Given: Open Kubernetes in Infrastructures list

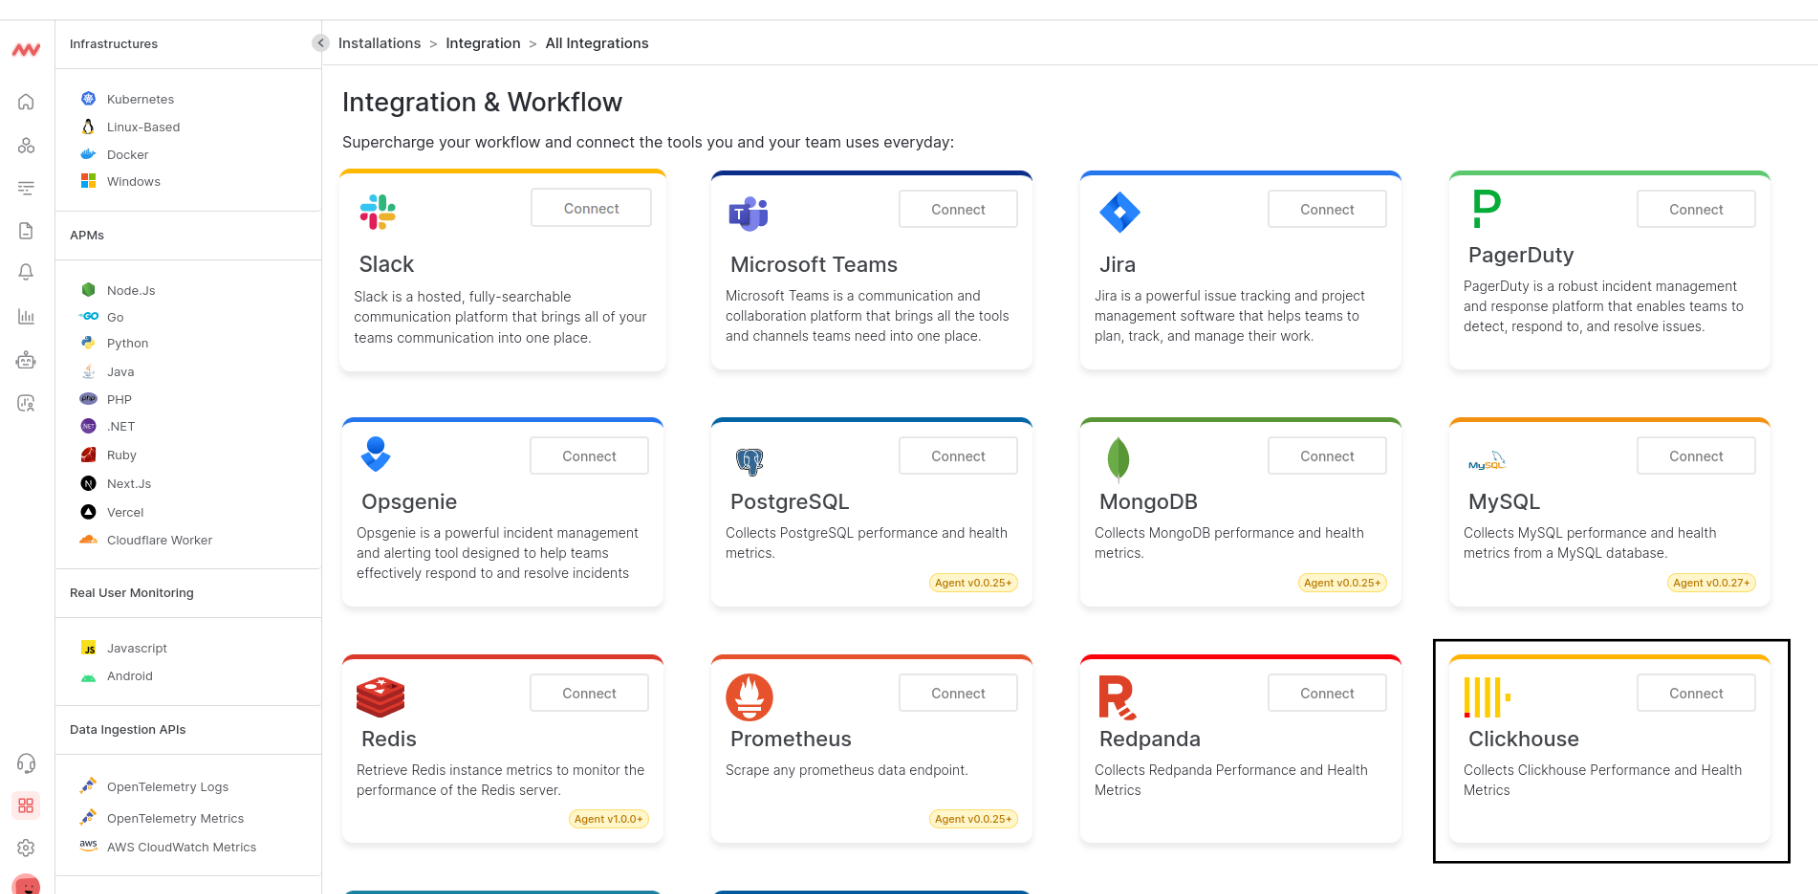Looking at the screenshot, I should (x=140, y=99).
